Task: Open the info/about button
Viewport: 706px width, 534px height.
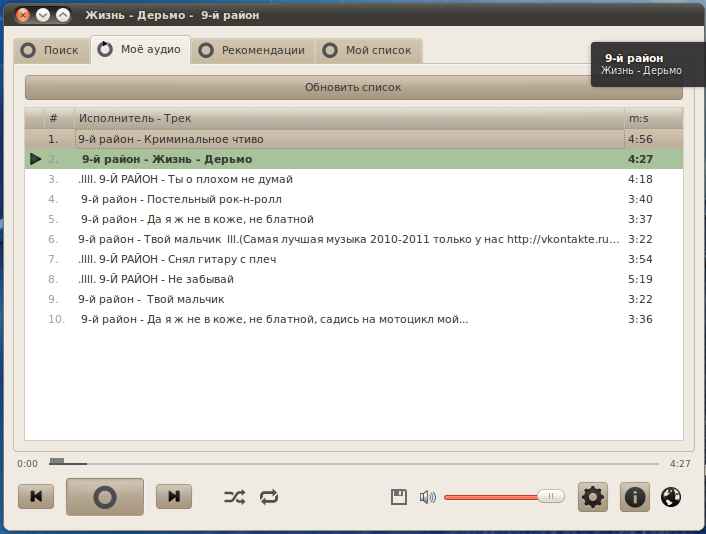Action: pos(635,496)
